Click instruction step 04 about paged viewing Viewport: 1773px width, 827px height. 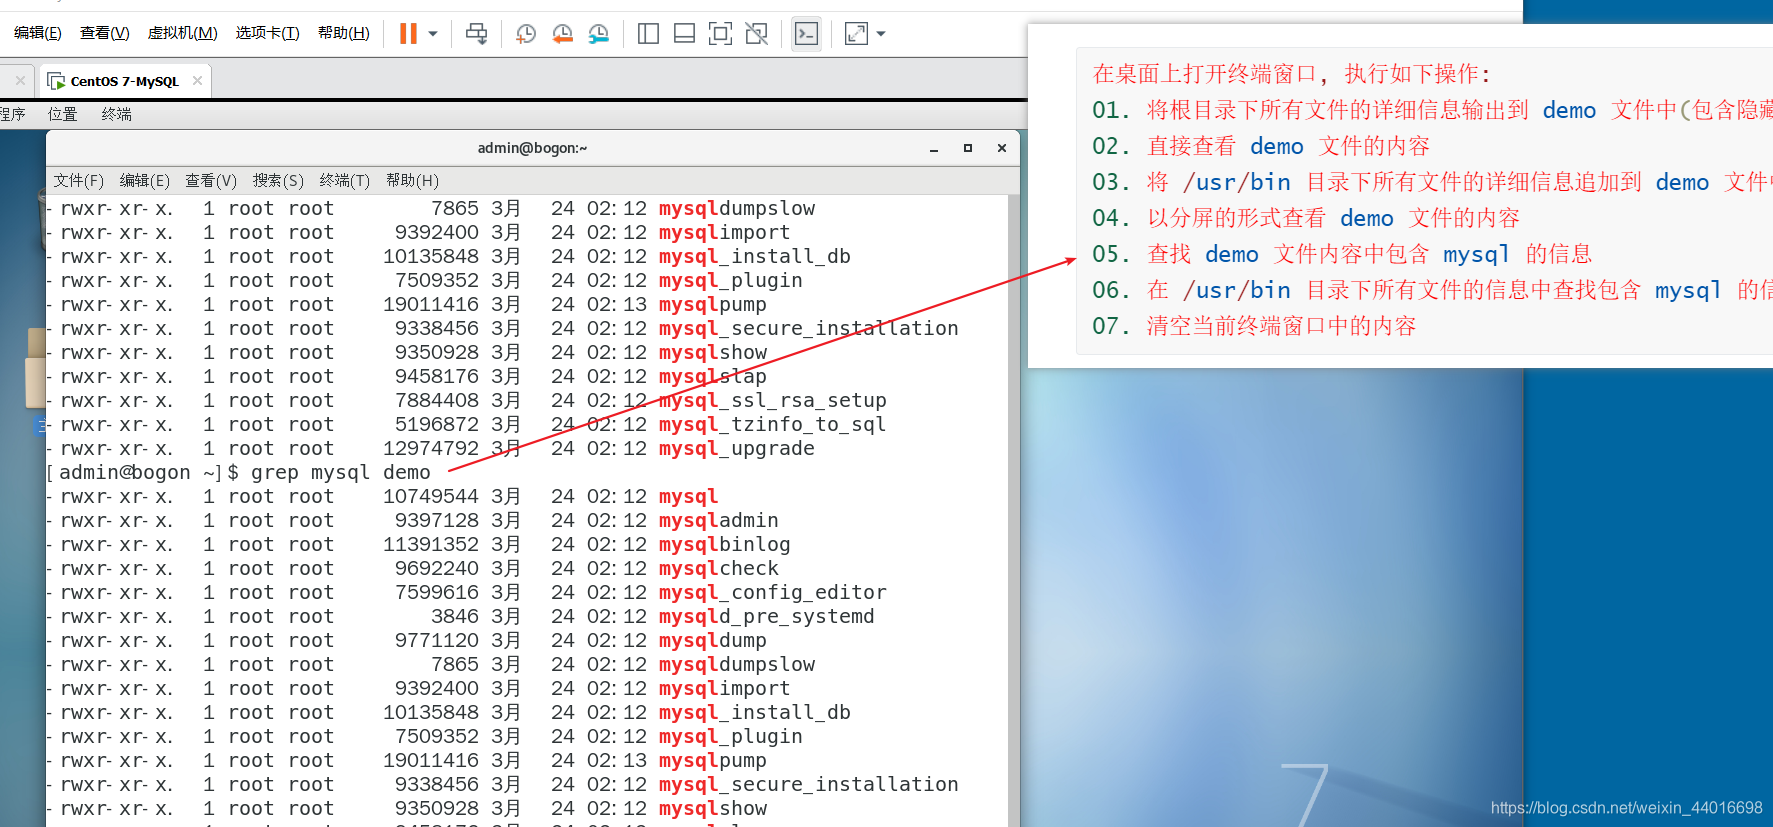[1305, 218]
